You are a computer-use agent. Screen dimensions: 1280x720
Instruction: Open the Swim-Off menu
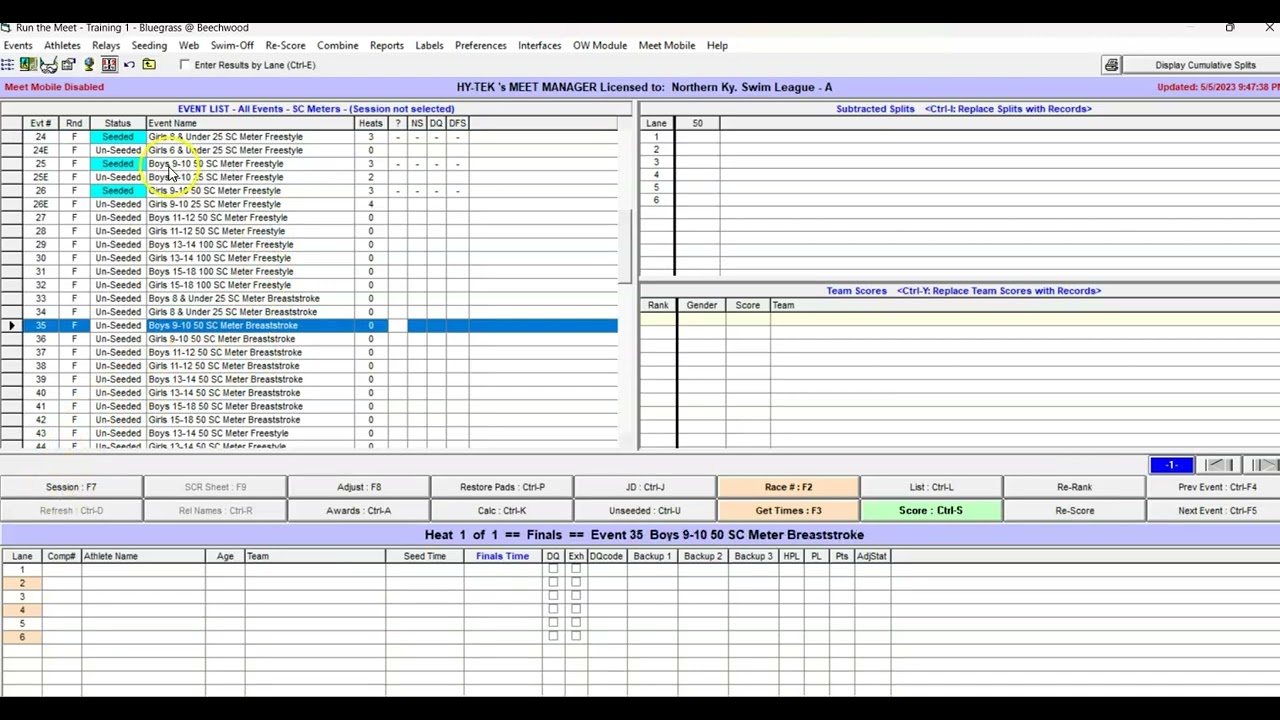point(232,45)
